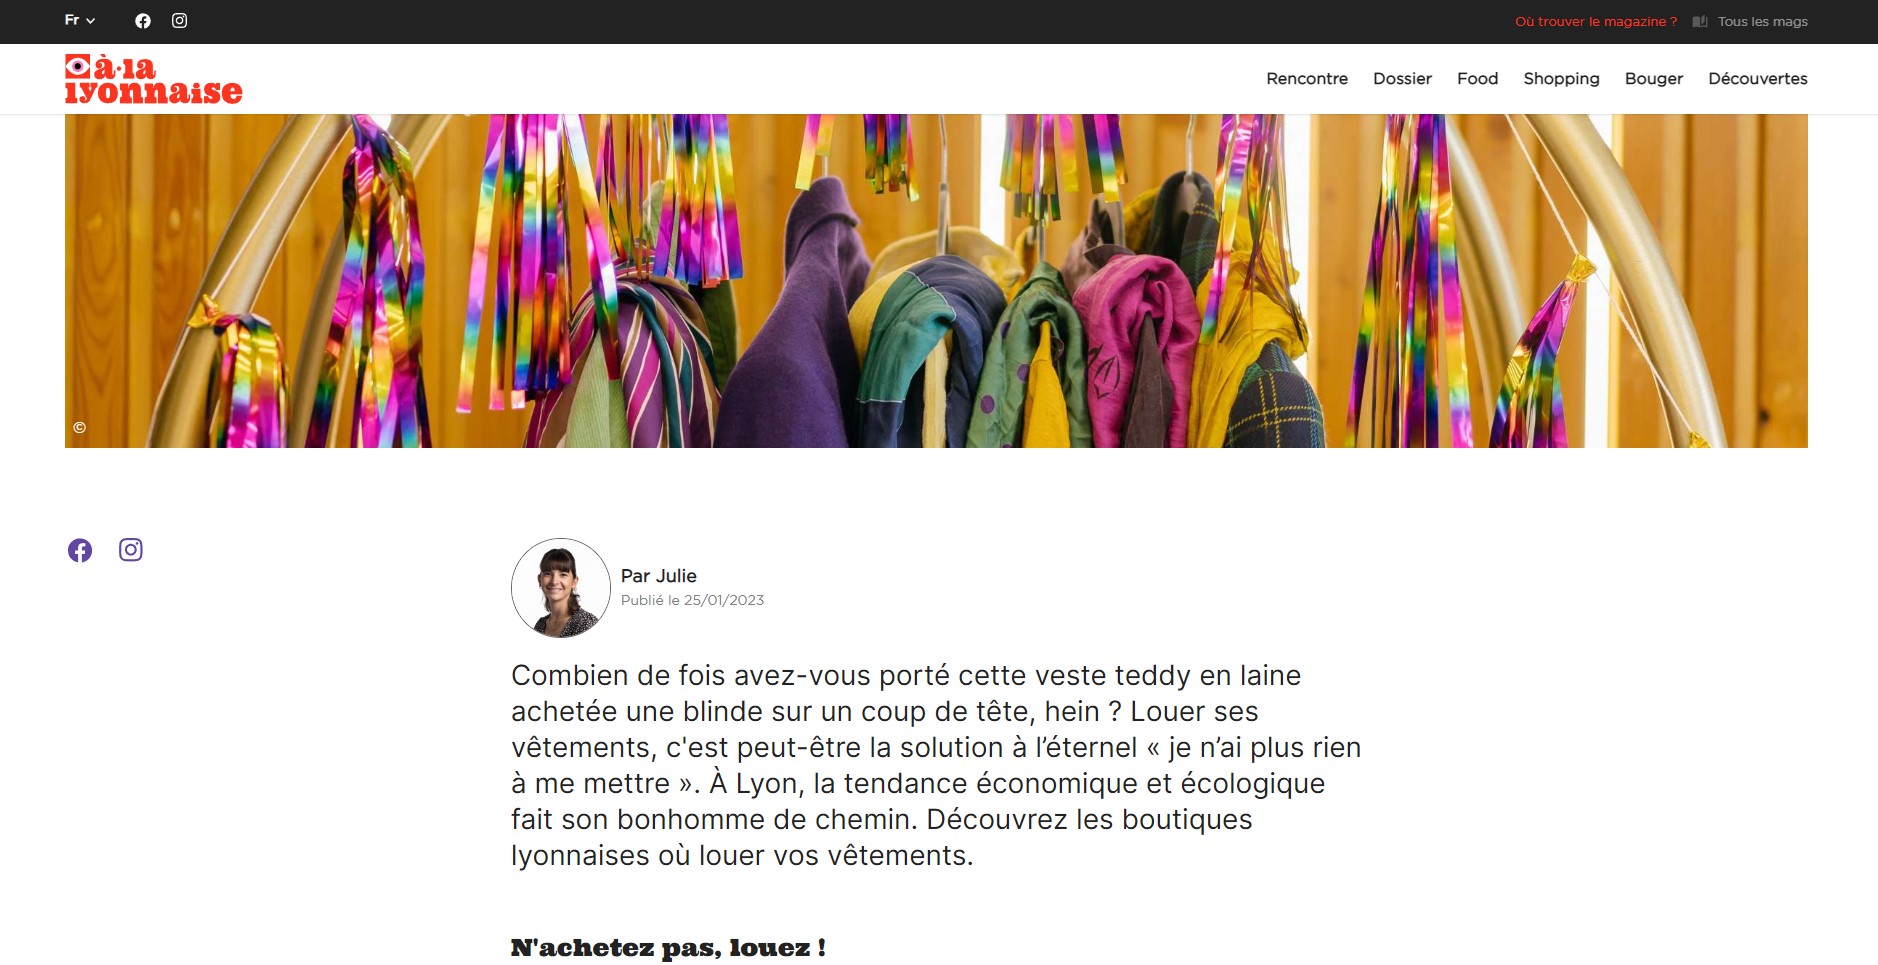
Task: Click author Julie's profile photo
Action: [x=561, y=588]
